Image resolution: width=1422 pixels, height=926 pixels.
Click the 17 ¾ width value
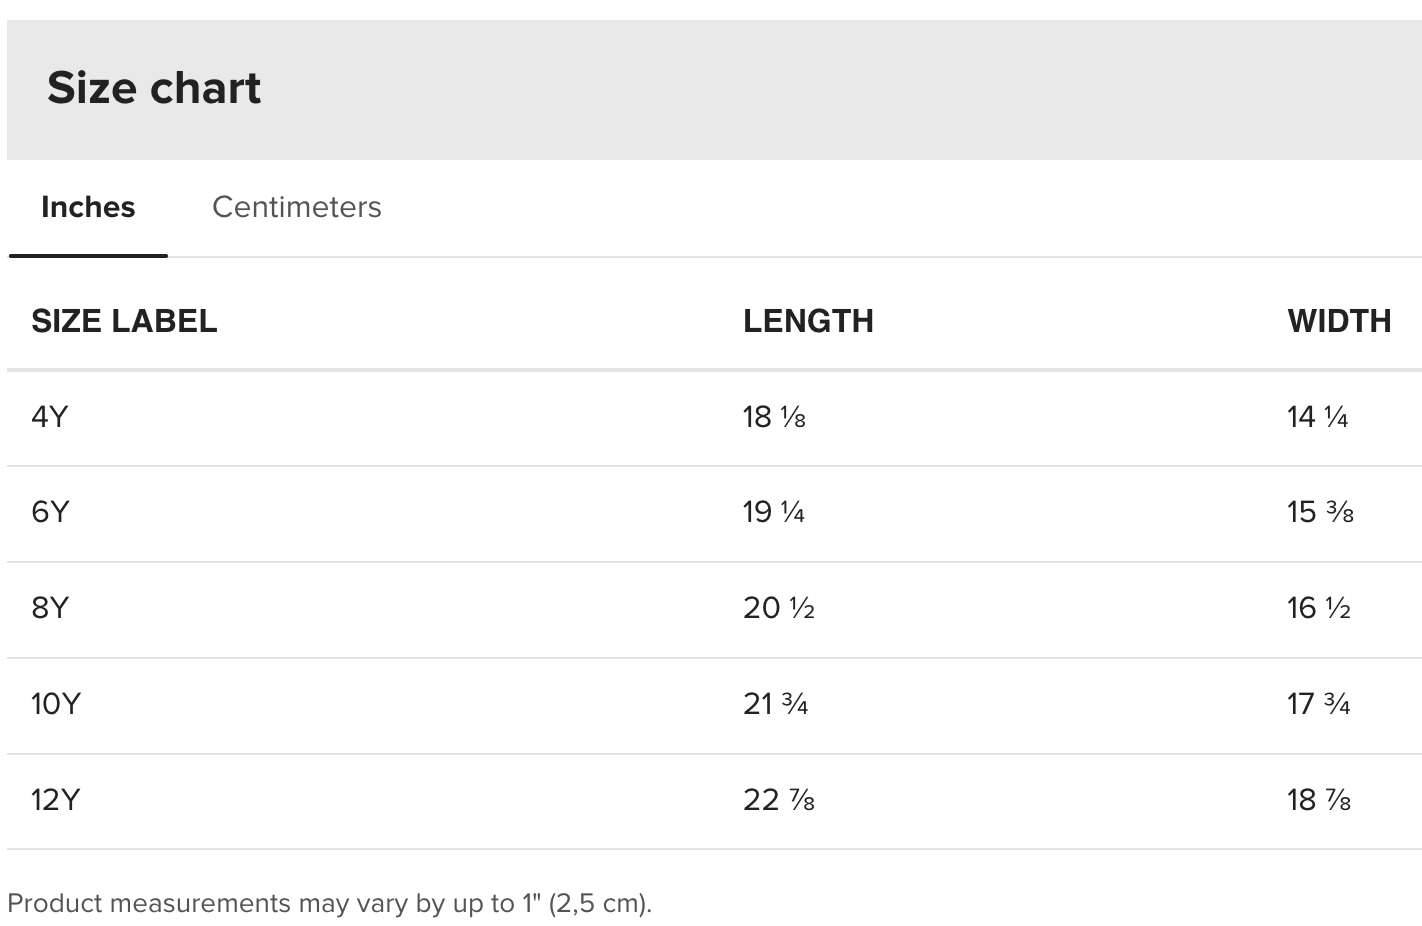[1319, 704]
